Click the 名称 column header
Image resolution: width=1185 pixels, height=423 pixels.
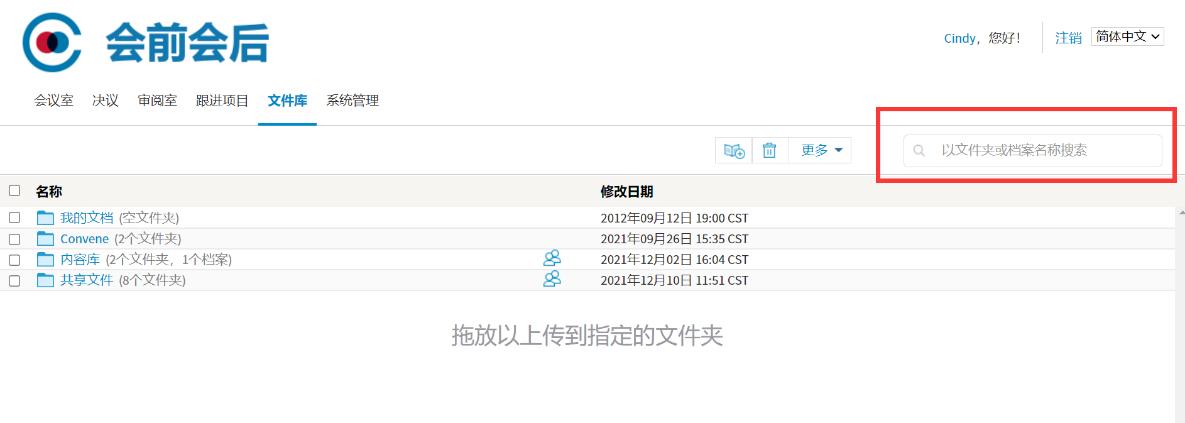[48, 191]
